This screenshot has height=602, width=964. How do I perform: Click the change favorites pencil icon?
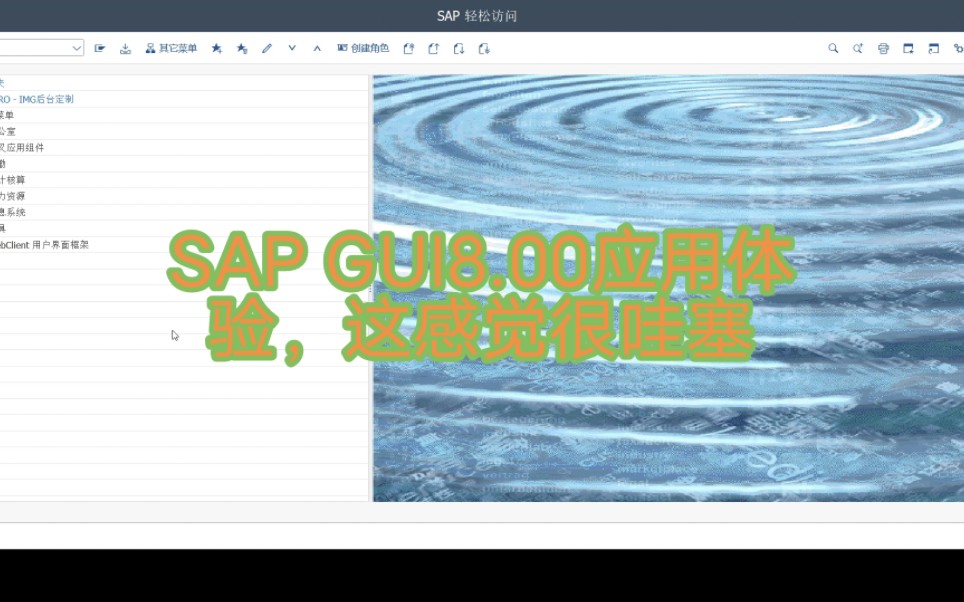(267, 48)
